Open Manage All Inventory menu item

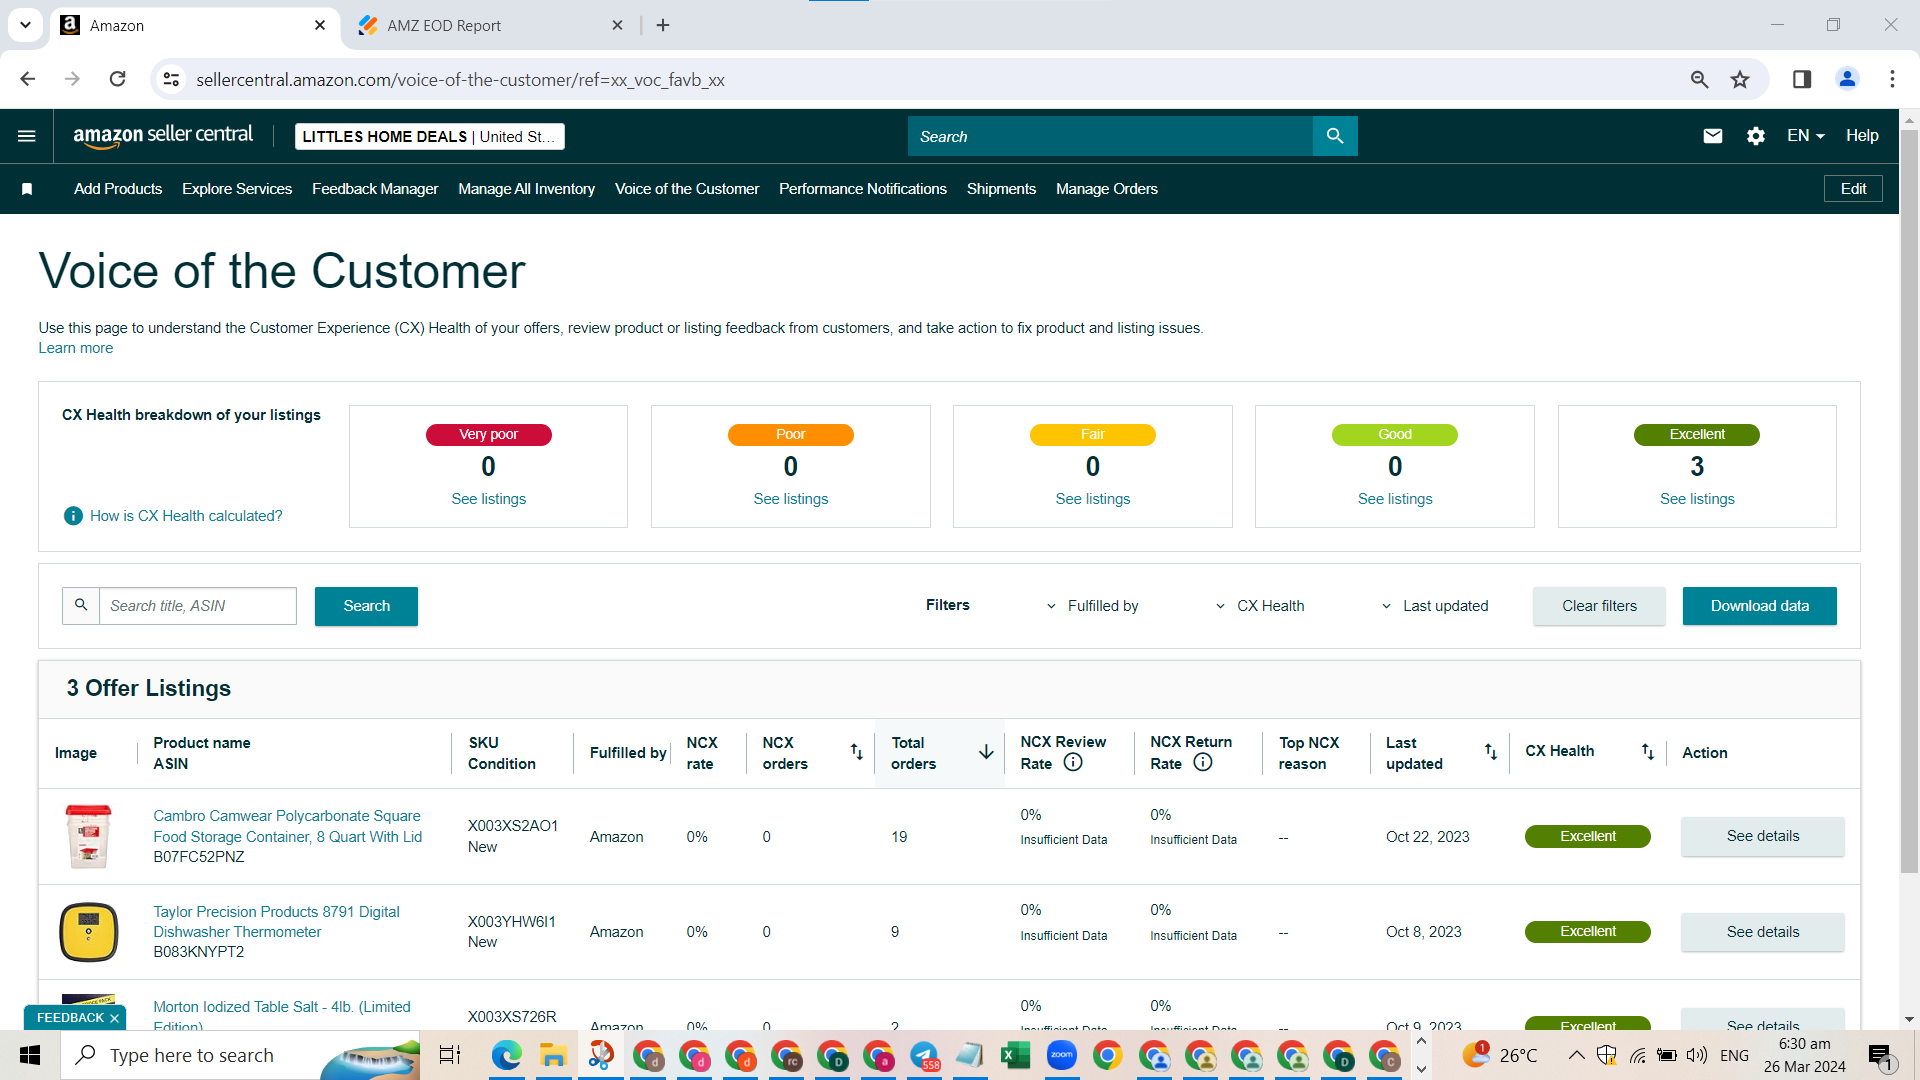526,189
